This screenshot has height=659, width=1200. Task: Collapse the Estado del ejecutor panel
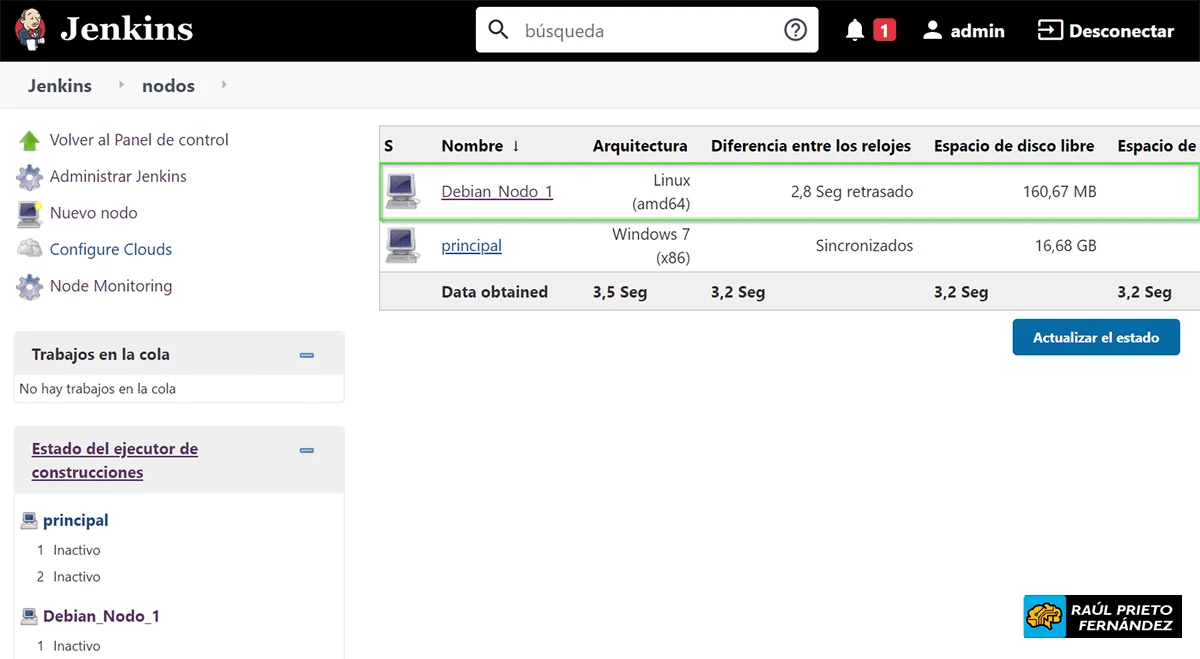(307, 451)
